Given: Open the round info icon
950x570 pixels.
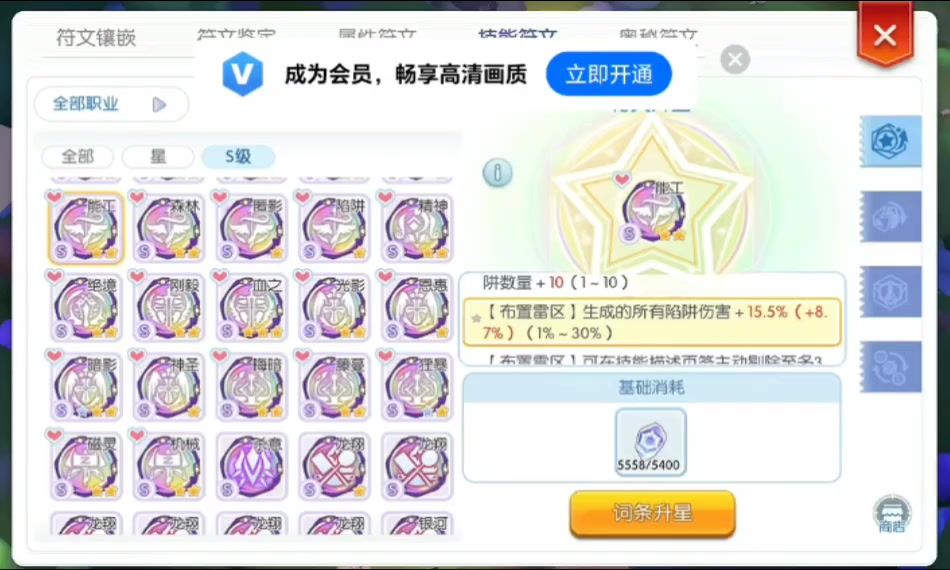Looking at the screenshot, I should click(497, 173).
